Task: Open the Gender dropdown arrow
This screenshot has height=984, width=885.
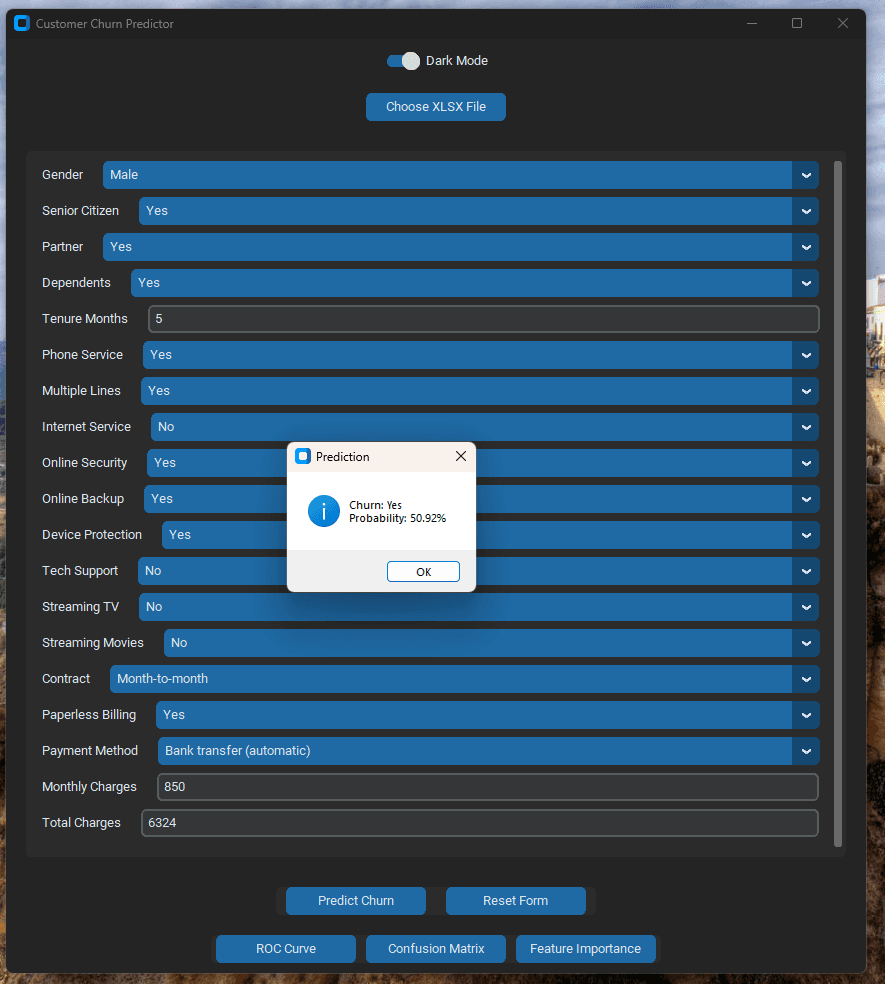Action: pyautogui.click(x=806, y=175)
